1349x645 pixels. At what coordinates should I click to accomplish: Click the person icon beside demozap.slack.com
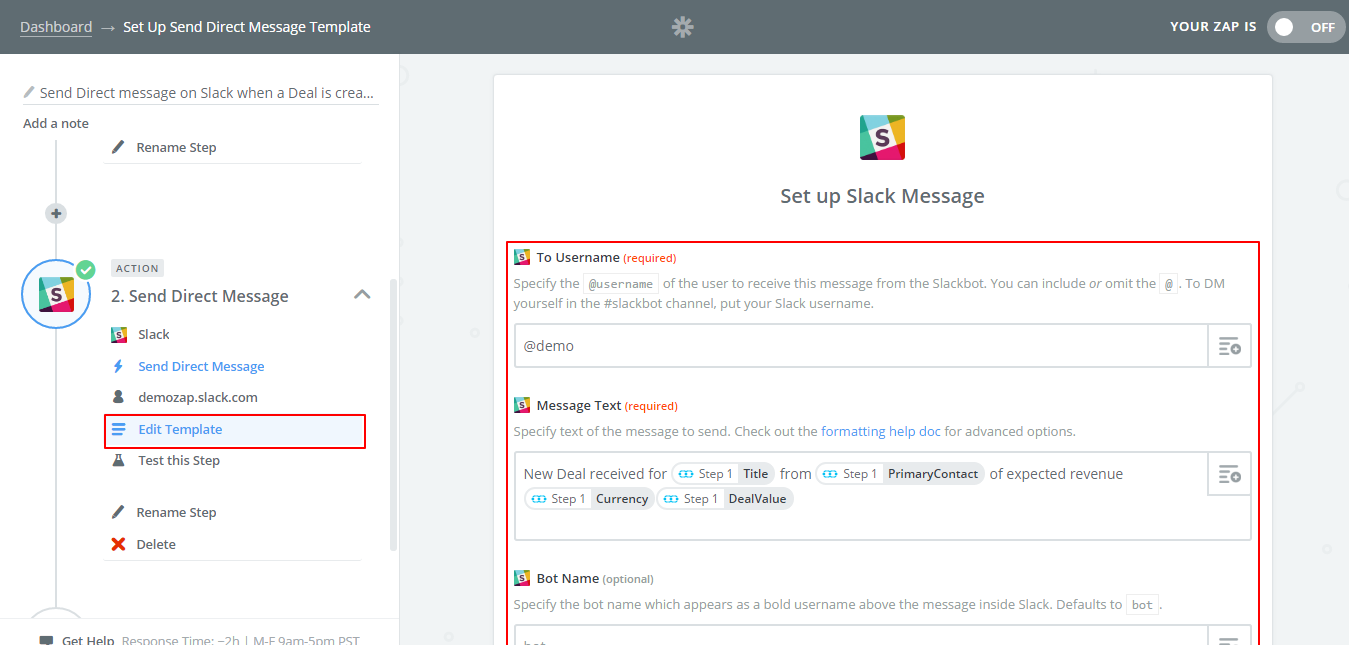click(x=118, y=397)
